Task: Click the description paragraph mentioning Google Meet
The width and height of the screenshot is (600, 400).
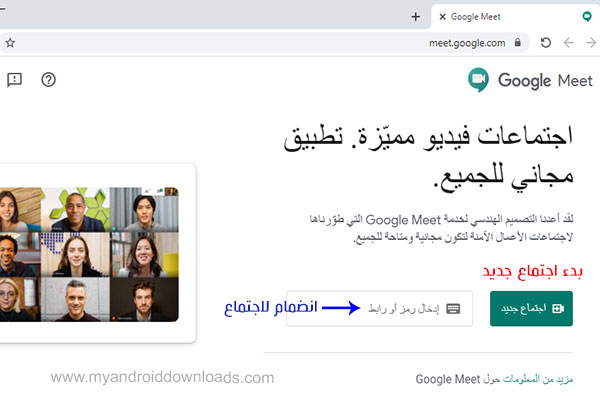Action: [441, 229]
